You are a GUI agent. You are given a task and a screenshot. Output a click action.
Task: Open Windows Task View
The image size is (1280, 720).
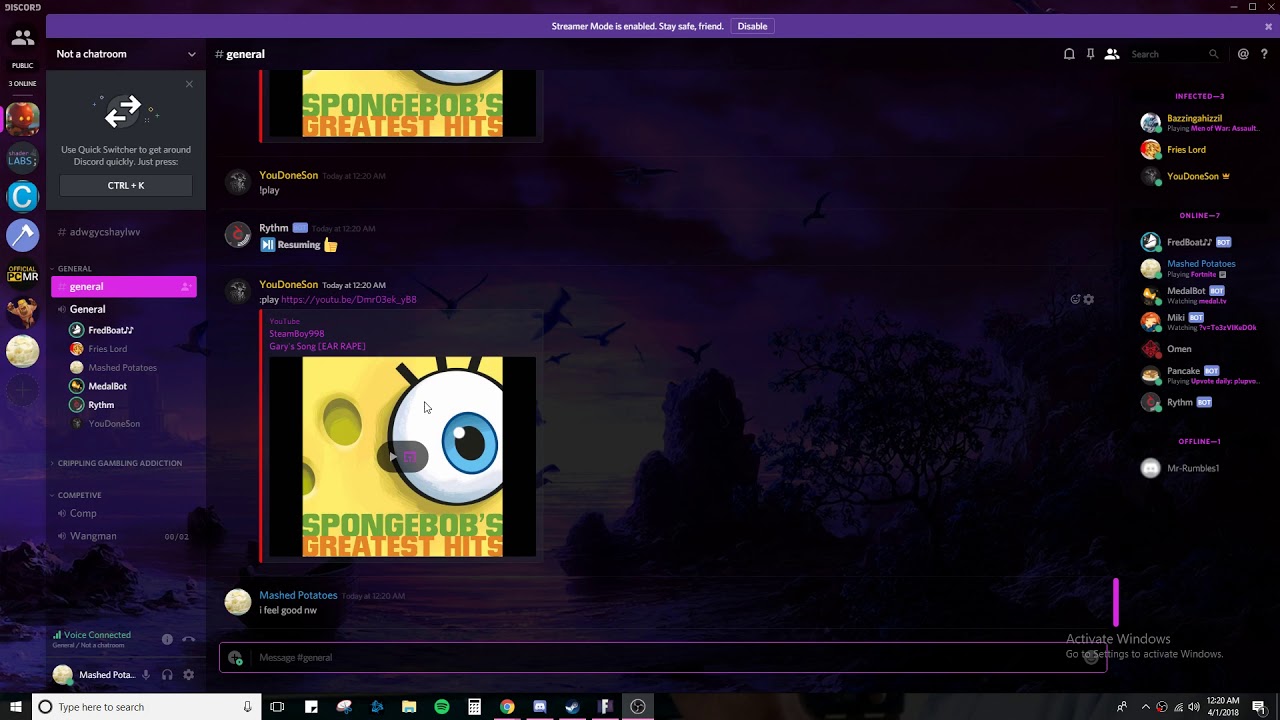point(277,707)
